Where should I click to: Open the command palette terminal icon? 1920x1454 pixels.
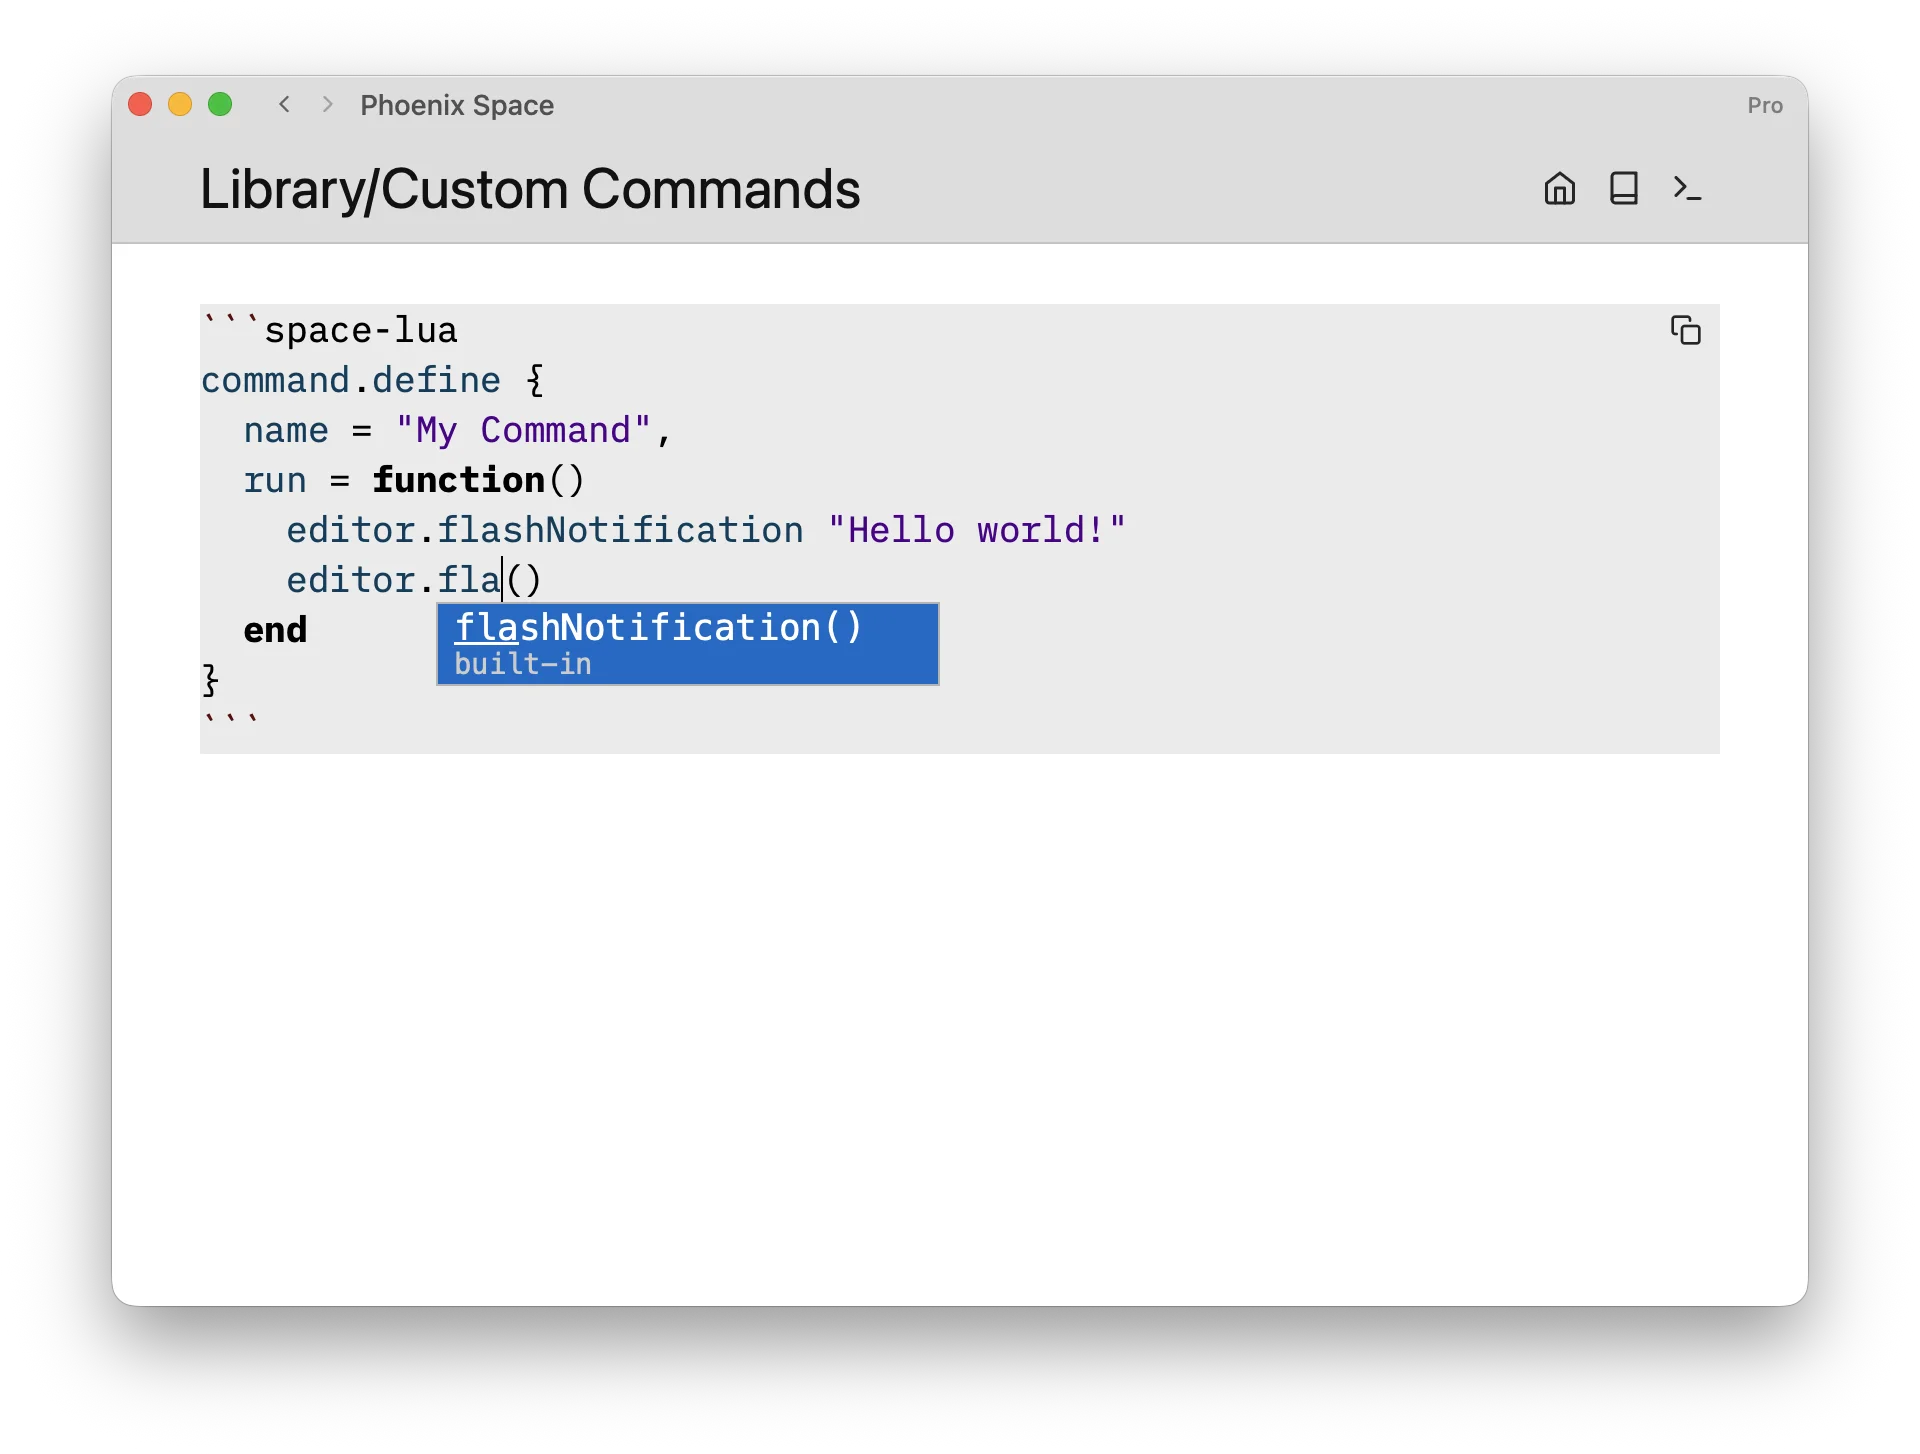click(x=1687, y=188)
